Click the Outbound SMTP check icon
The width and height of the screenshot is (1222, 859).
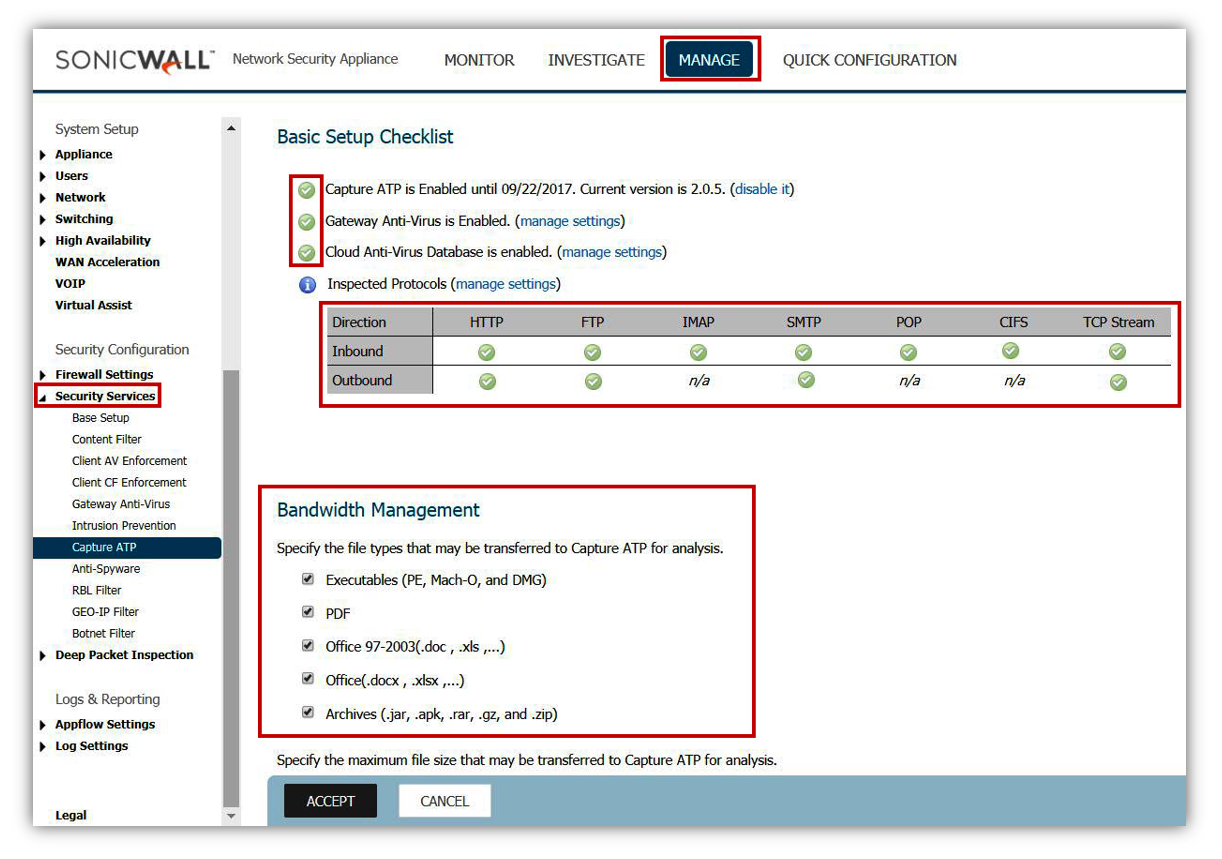806,380
